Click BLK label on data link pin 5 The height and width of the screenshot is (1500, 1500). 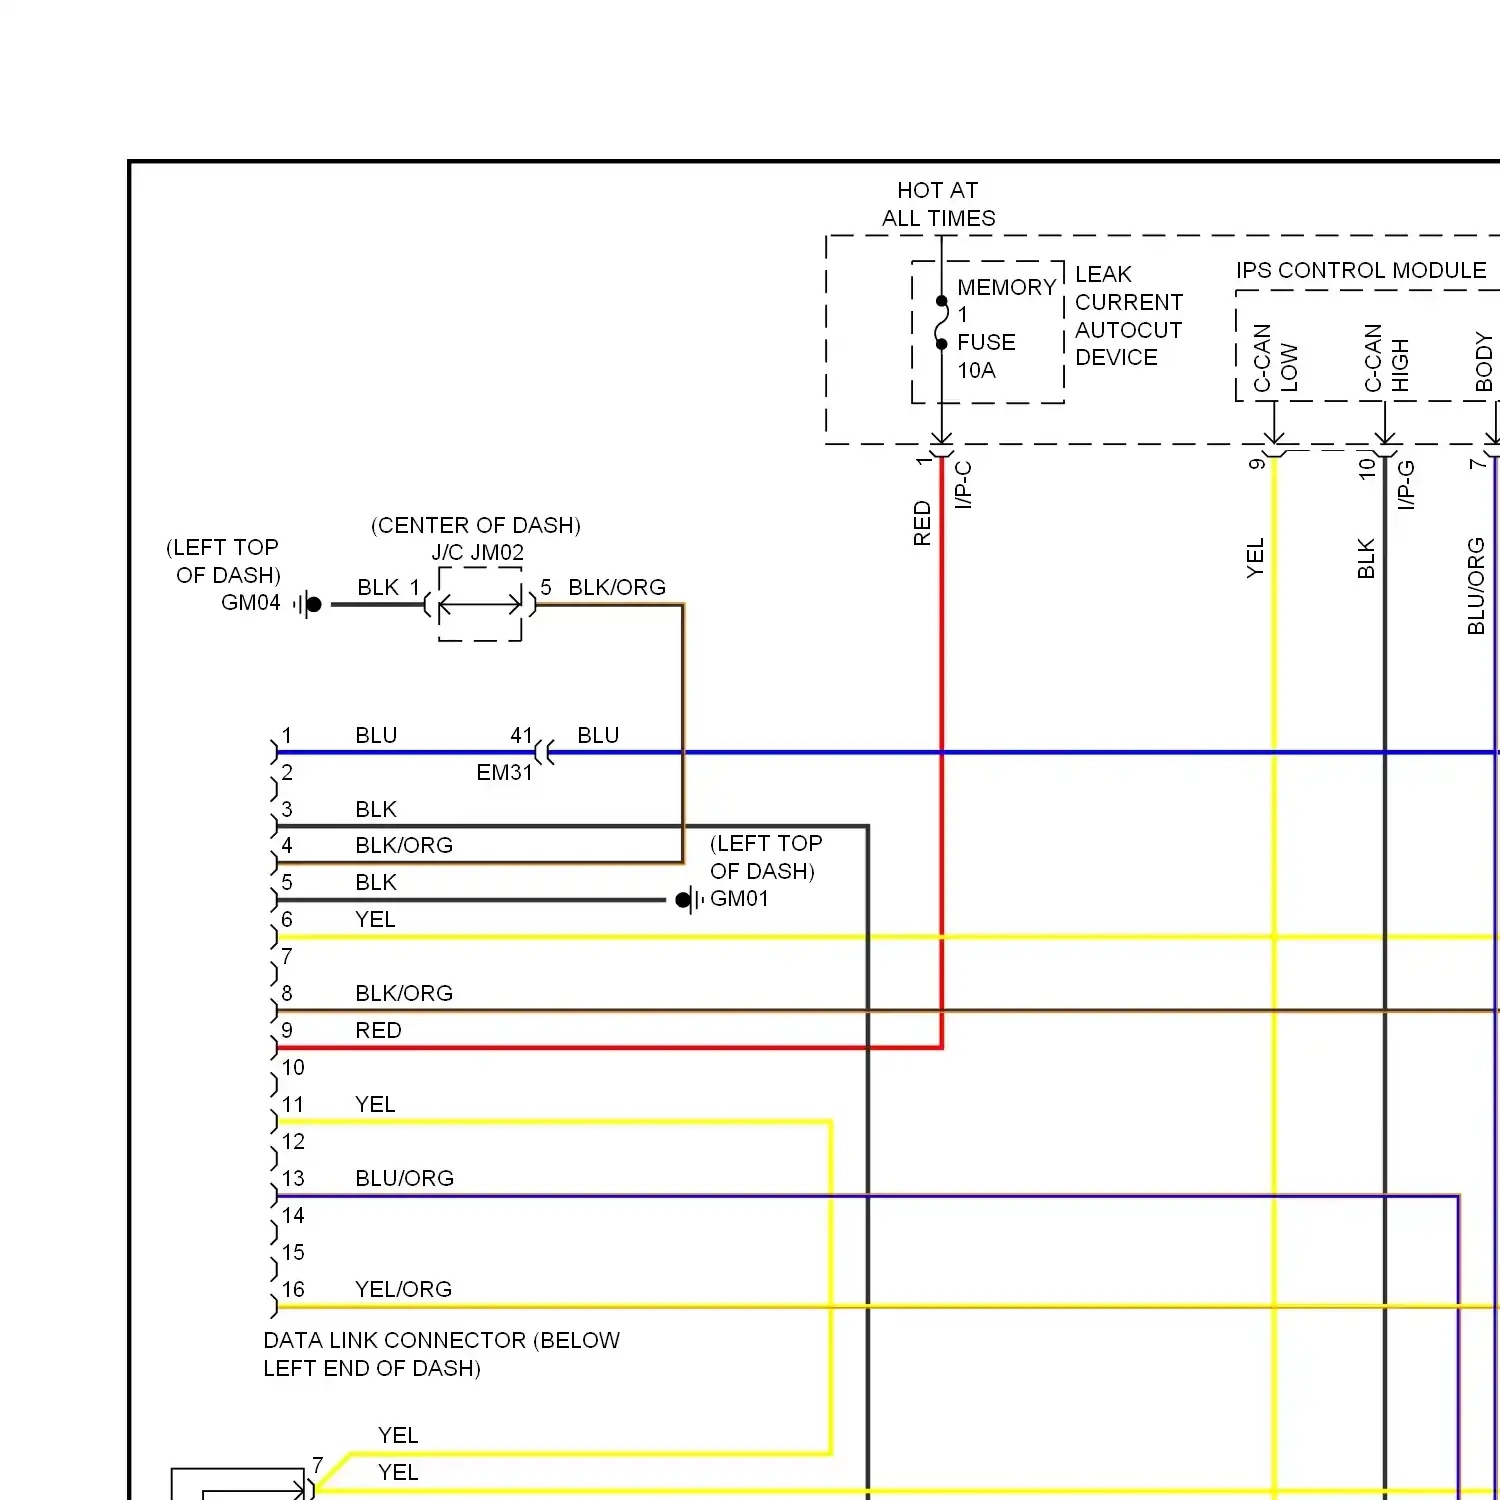click(x=376, y=883)
